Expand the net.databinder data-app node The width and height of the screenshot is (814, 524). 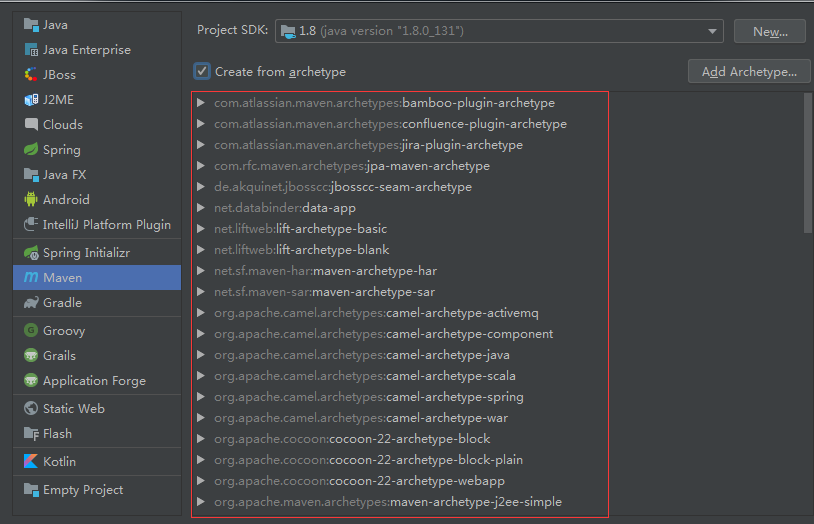pos(201,208)
